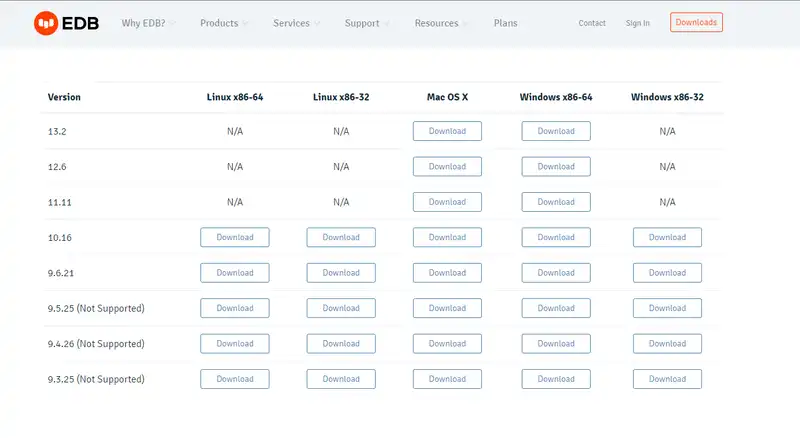Viewport: 800px width, 438px height.
Task: Download version 12.6 for Mac OS X
Action: coord(447,166)
